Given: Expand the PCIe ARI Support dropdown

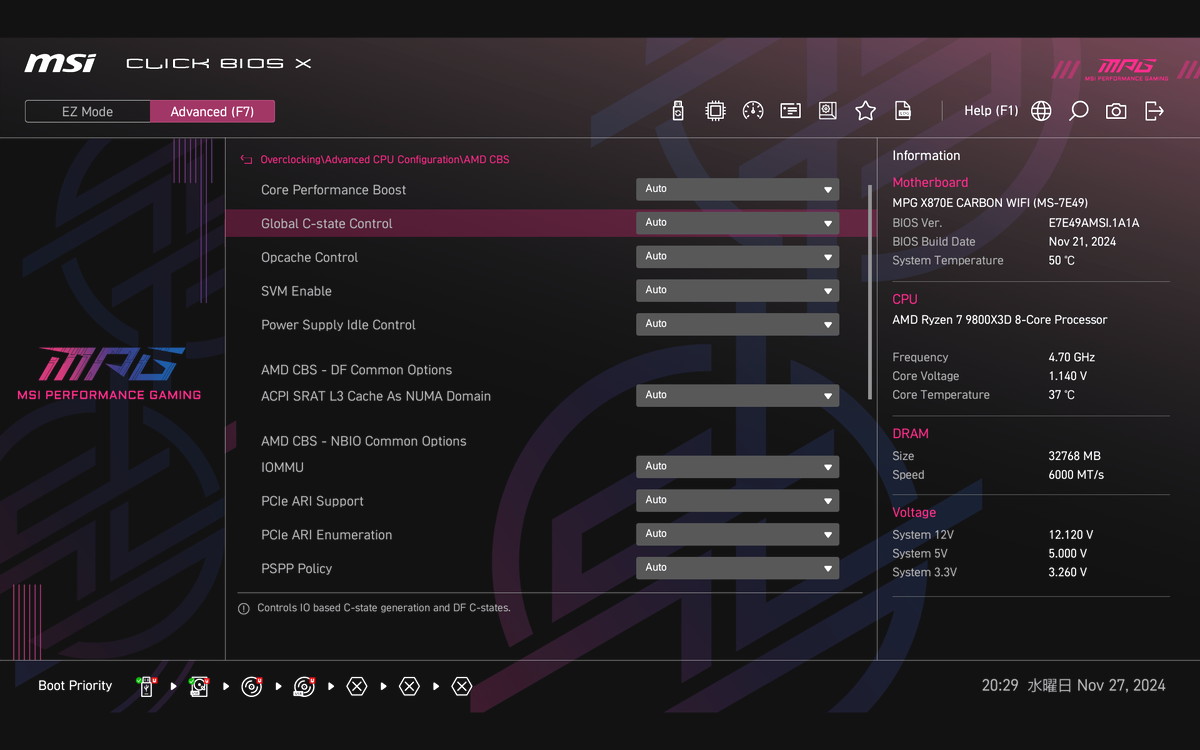Looking at the screenshot, I should (737, 500).
